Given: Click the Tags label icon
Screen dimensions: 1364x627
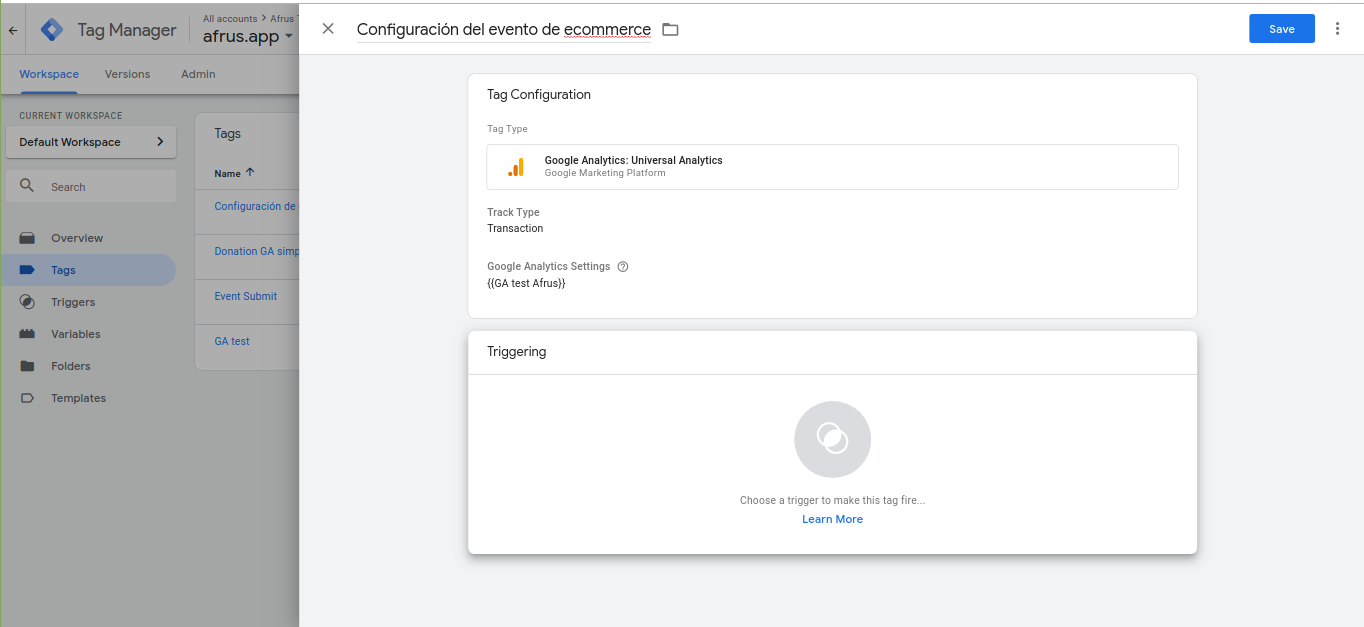Looking at the screenshot, I should (x=27, y=270).
